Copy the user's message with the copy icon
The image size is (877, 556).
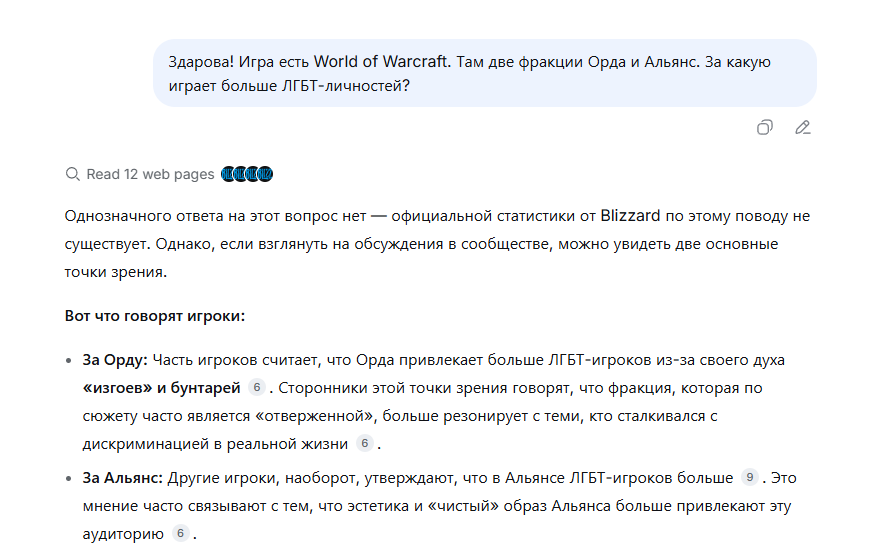tap(765, 128)
